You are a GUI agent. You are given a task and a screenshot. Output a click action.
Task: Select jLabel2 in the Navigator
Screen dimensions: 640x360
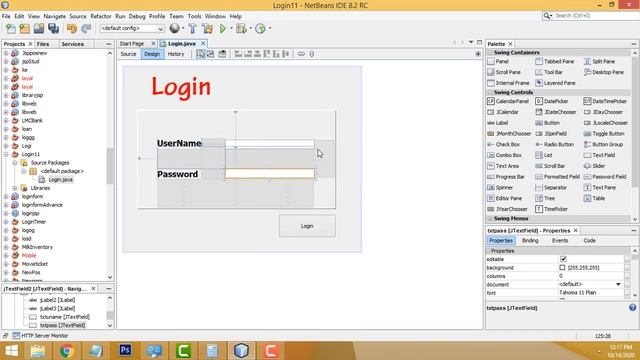[57, 300]
